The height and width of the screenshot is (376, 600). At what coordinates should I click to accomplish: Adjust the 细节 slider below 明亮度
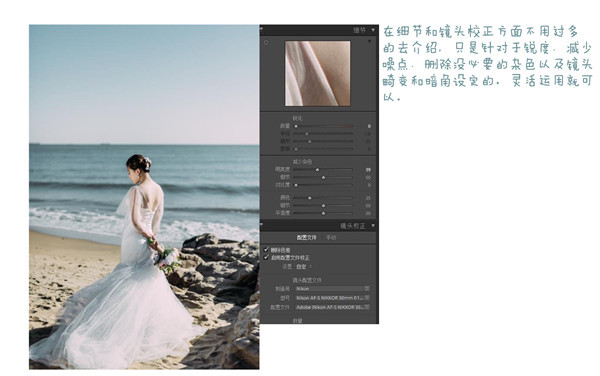tap(323, 177)
